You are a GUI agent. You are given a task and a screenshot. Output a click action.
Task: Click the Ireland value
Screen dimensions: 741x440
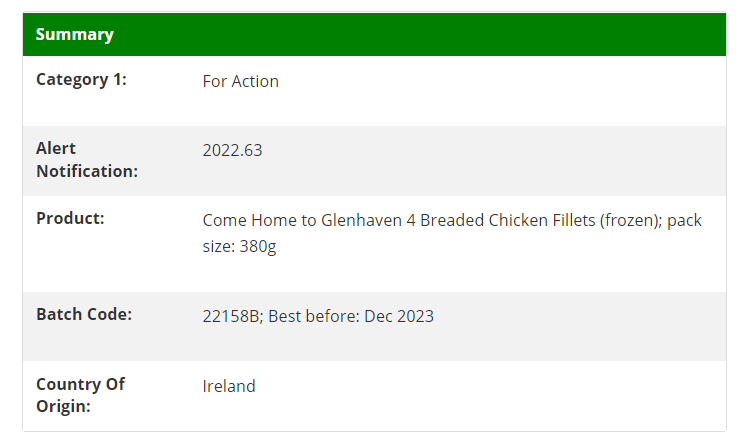(x=229, y=386)
